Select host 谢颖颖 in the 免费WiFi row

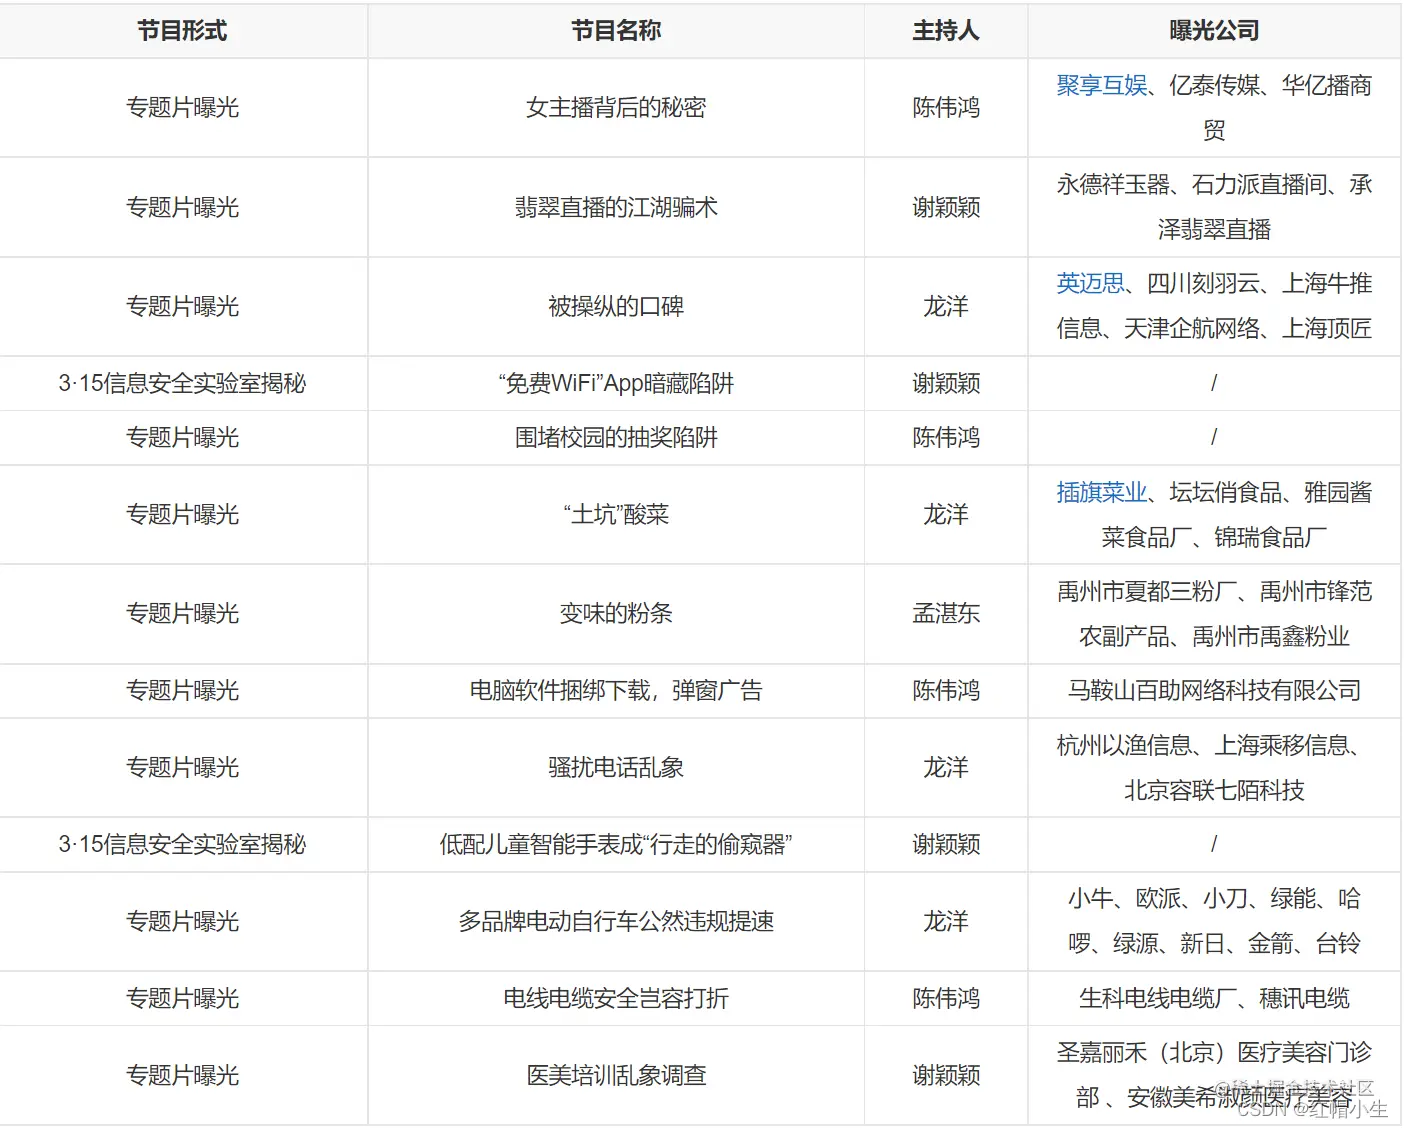click(946, 384)
